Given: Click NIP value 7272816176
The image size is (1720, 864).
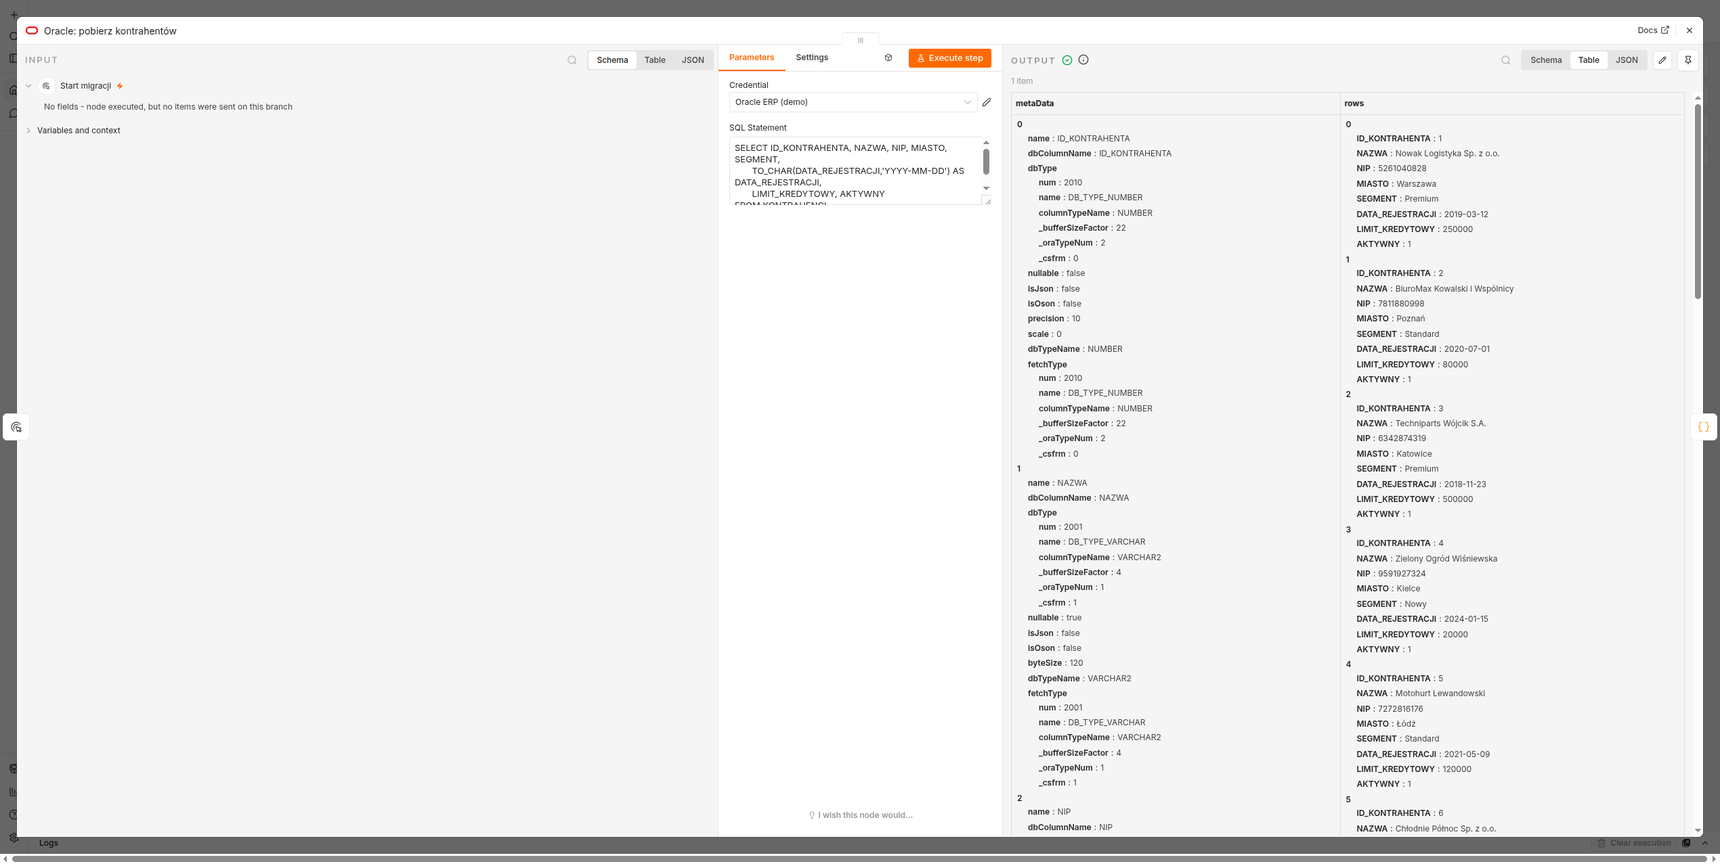Looking at the screenshot, I should point(1401,709).
